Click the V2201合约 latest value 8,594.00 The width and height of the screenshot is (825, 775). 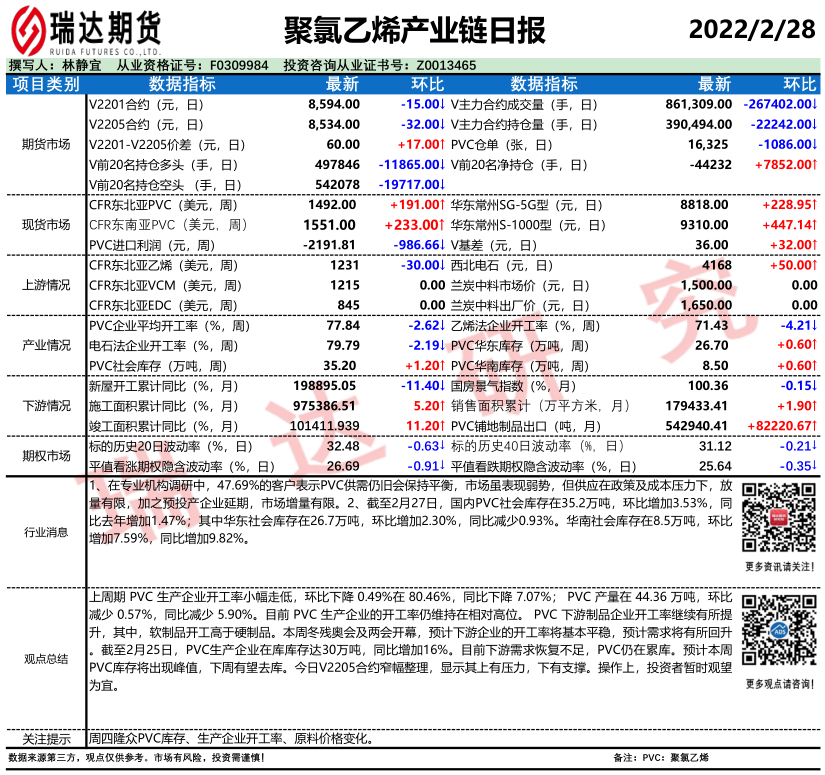point(333,104)
